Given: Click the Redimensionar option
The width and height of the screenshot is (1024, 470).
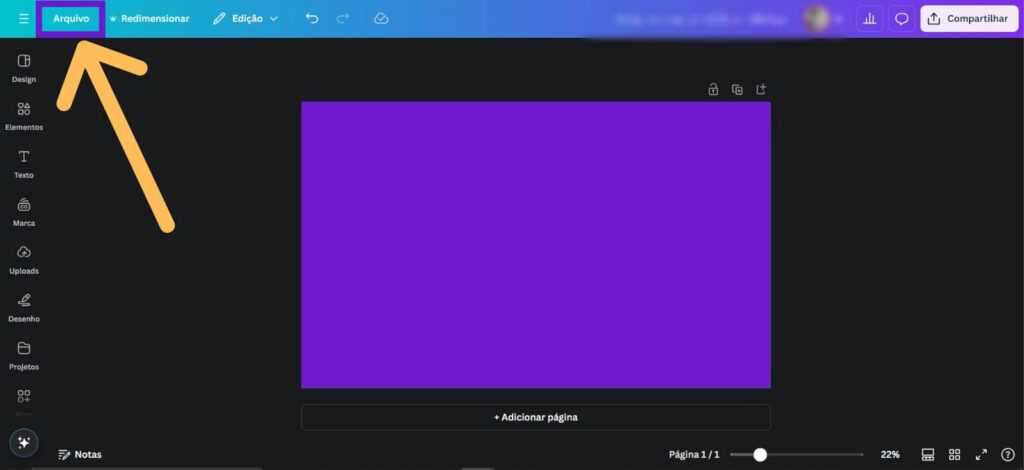Looking at the screenshot, I should (149, 18).
